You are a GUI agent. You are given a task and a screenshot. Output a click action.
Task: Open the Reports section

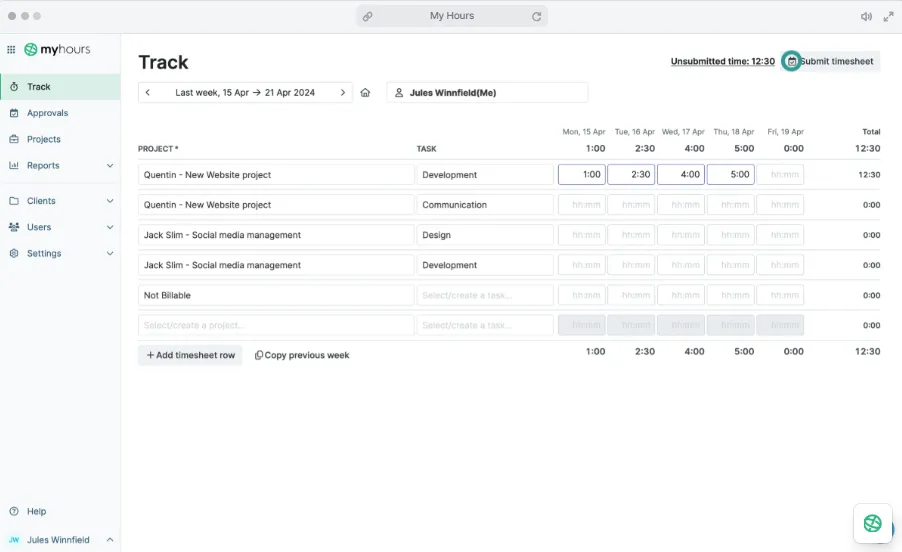coord(60,166)
